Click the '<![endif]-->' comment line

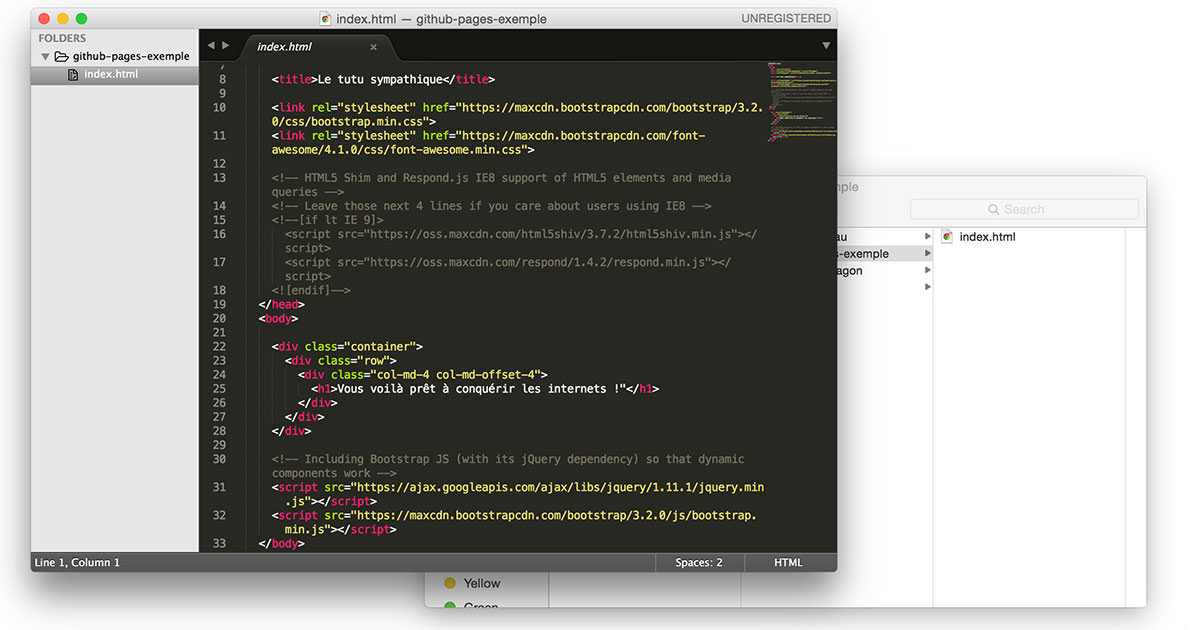point(311,290)
